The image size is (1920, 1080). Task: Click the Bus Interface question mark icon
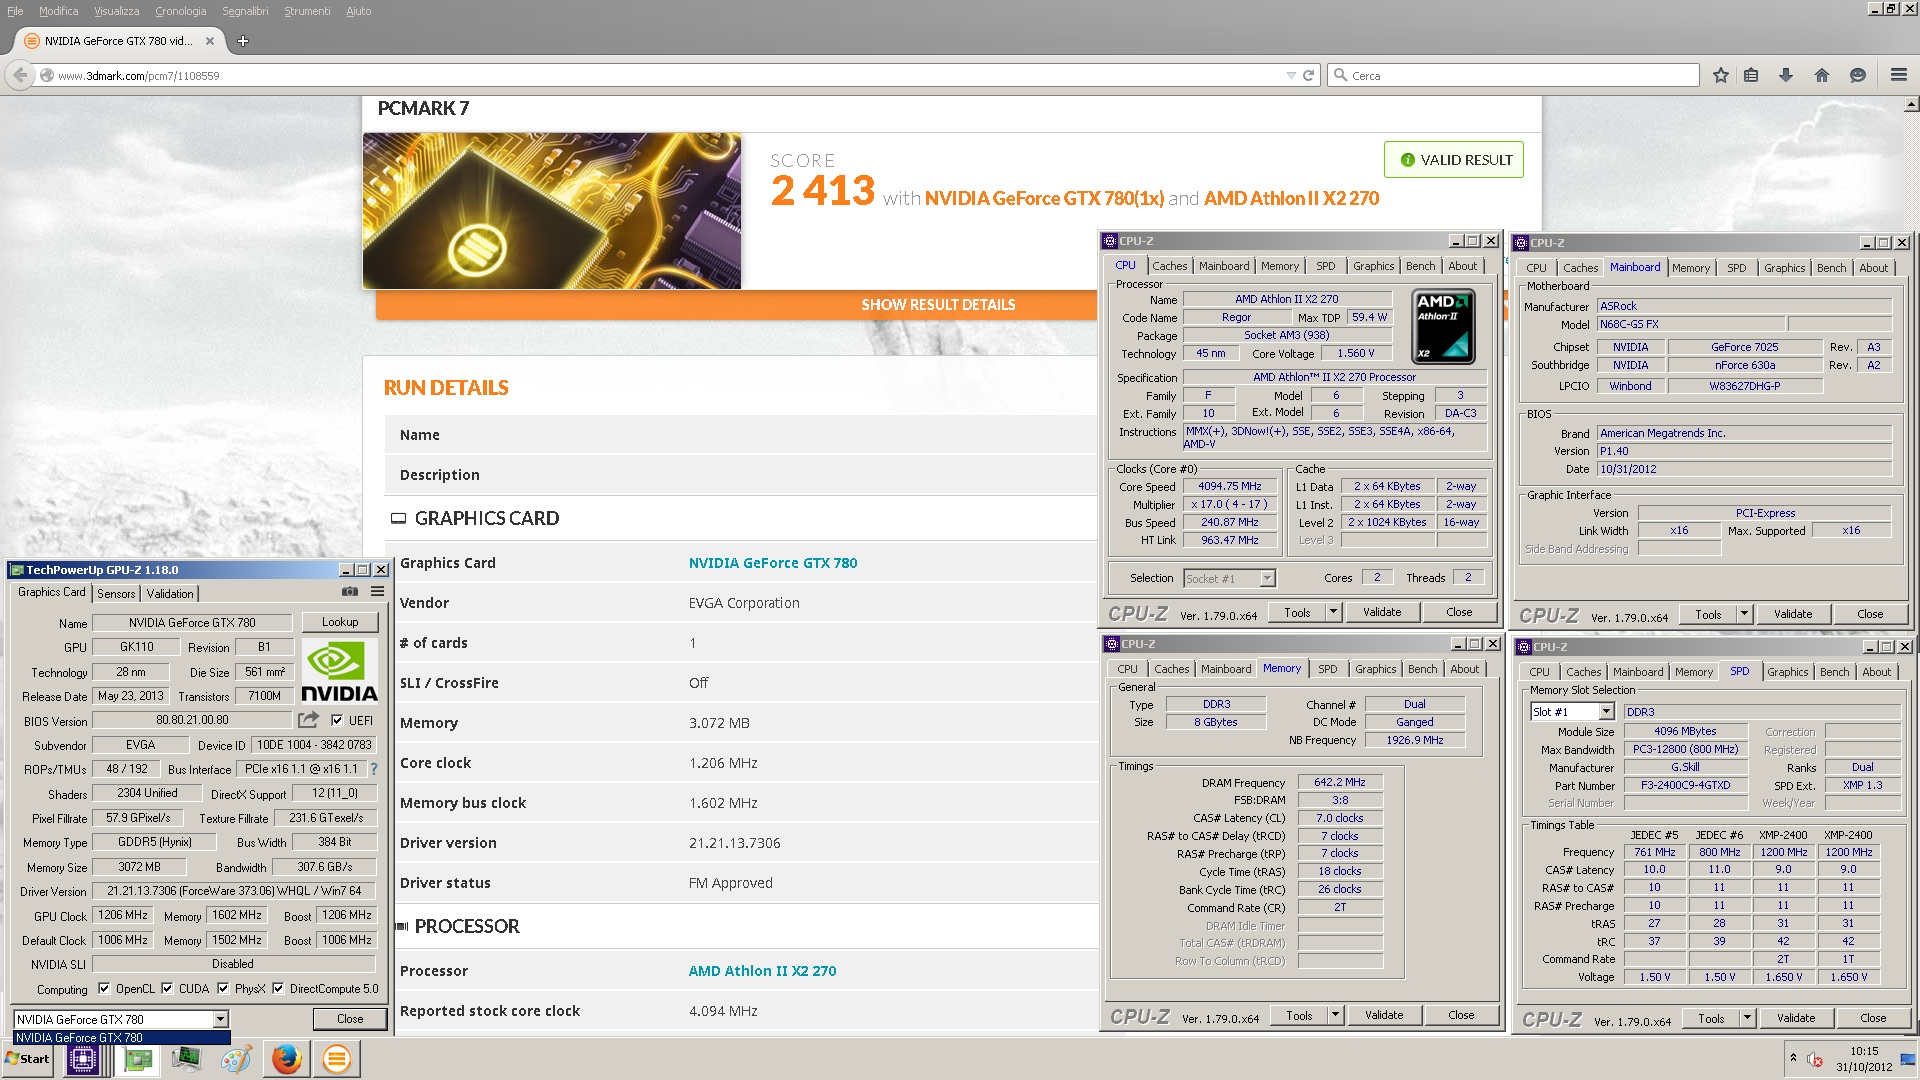(x=374, y=769)
